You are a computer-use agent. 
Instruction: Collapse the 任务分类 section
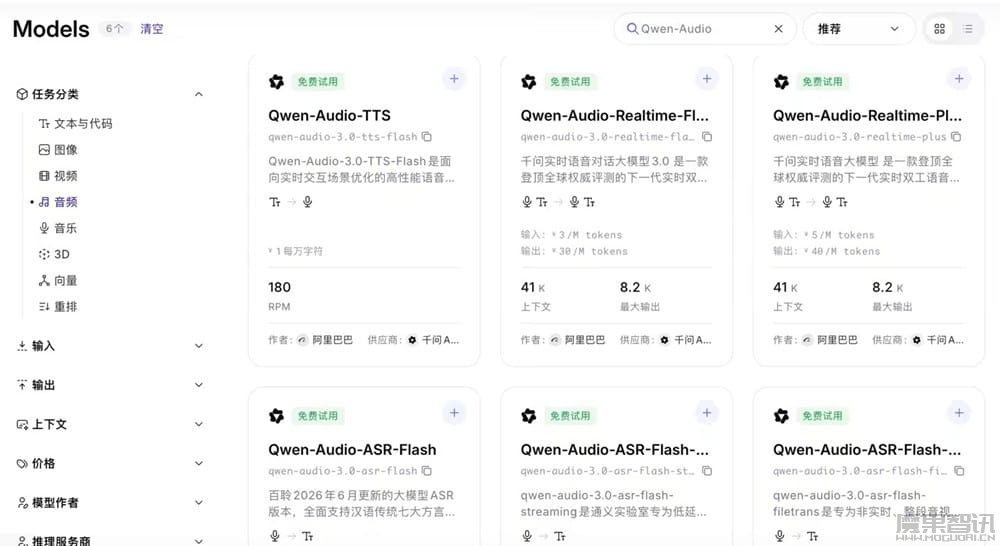[199, 94]
